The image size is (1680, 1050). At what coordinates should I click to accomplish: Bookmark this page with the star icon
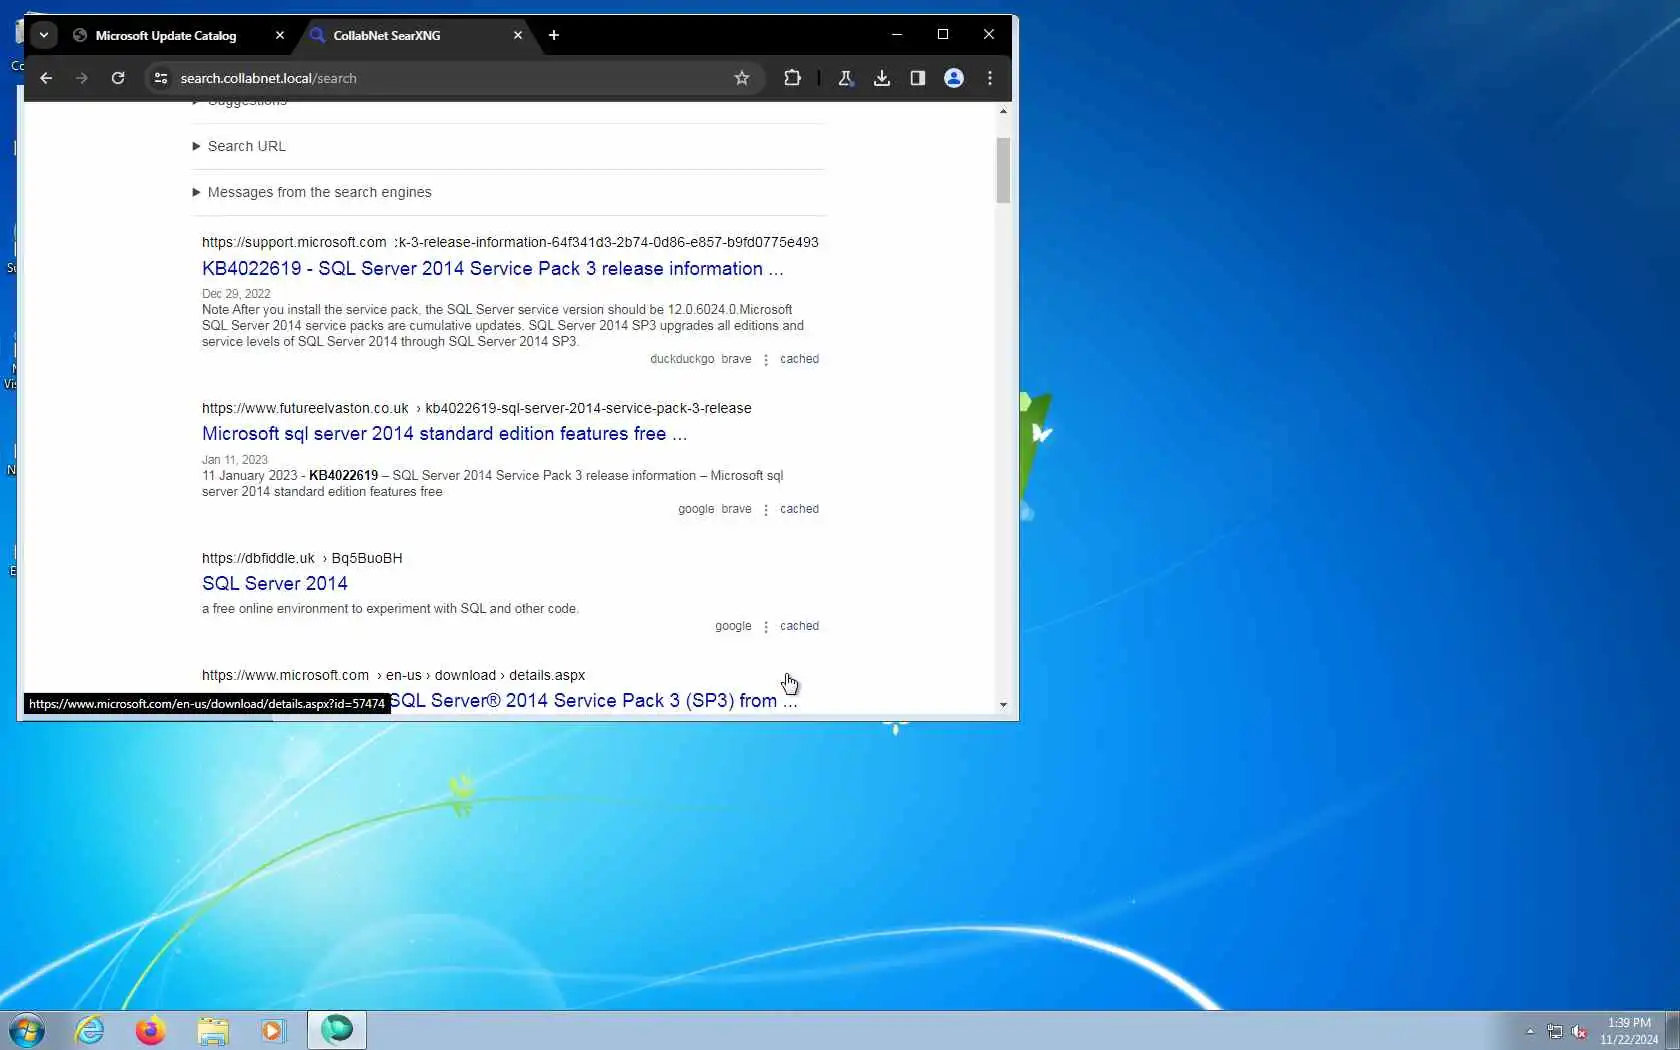coord(742,78)
